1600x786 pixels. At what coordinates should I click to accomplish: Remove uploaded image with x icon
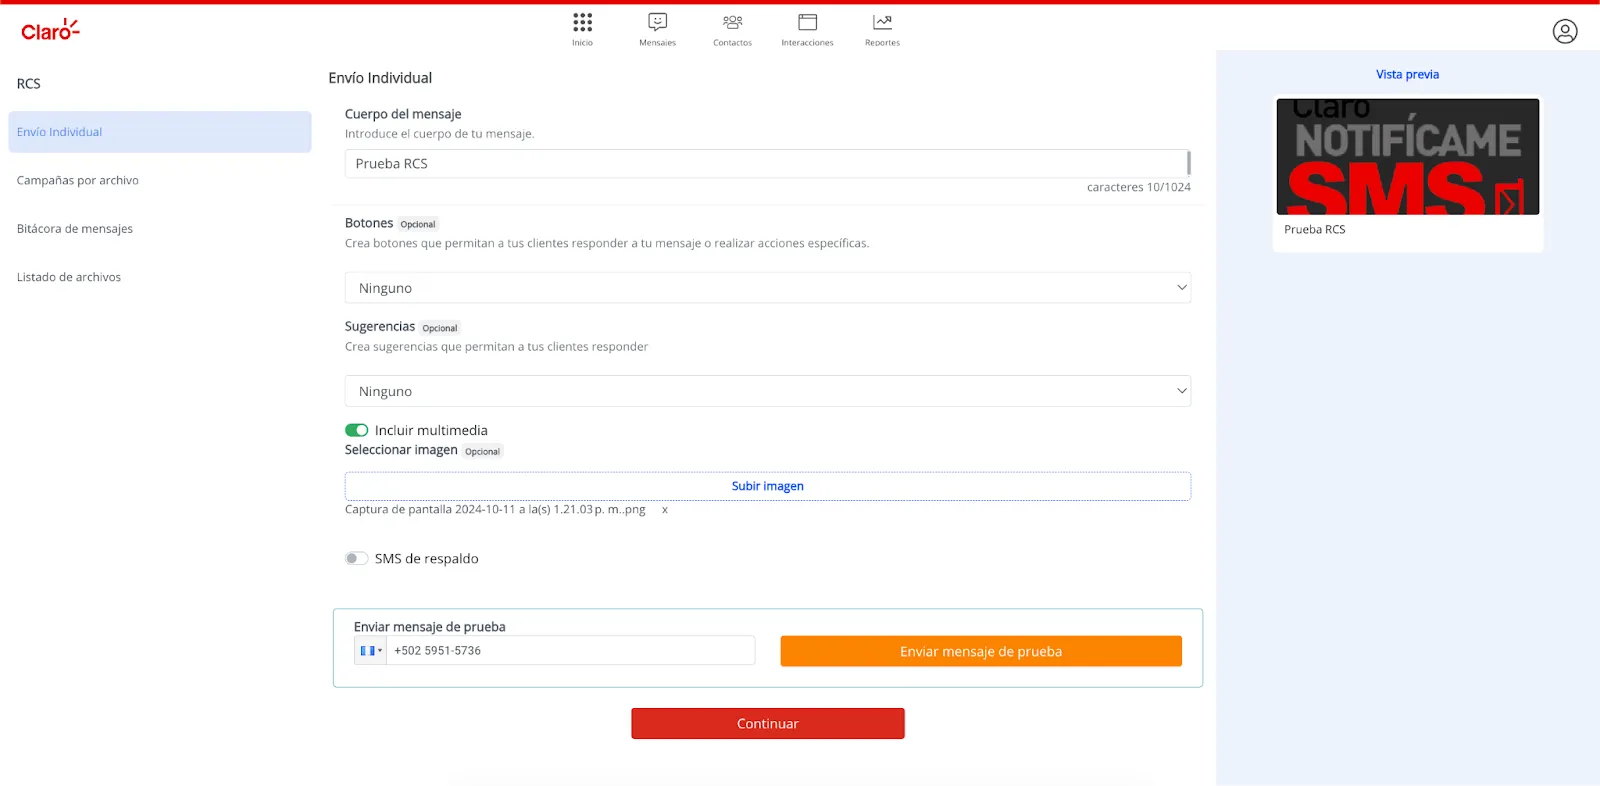[x=665, y=510]
